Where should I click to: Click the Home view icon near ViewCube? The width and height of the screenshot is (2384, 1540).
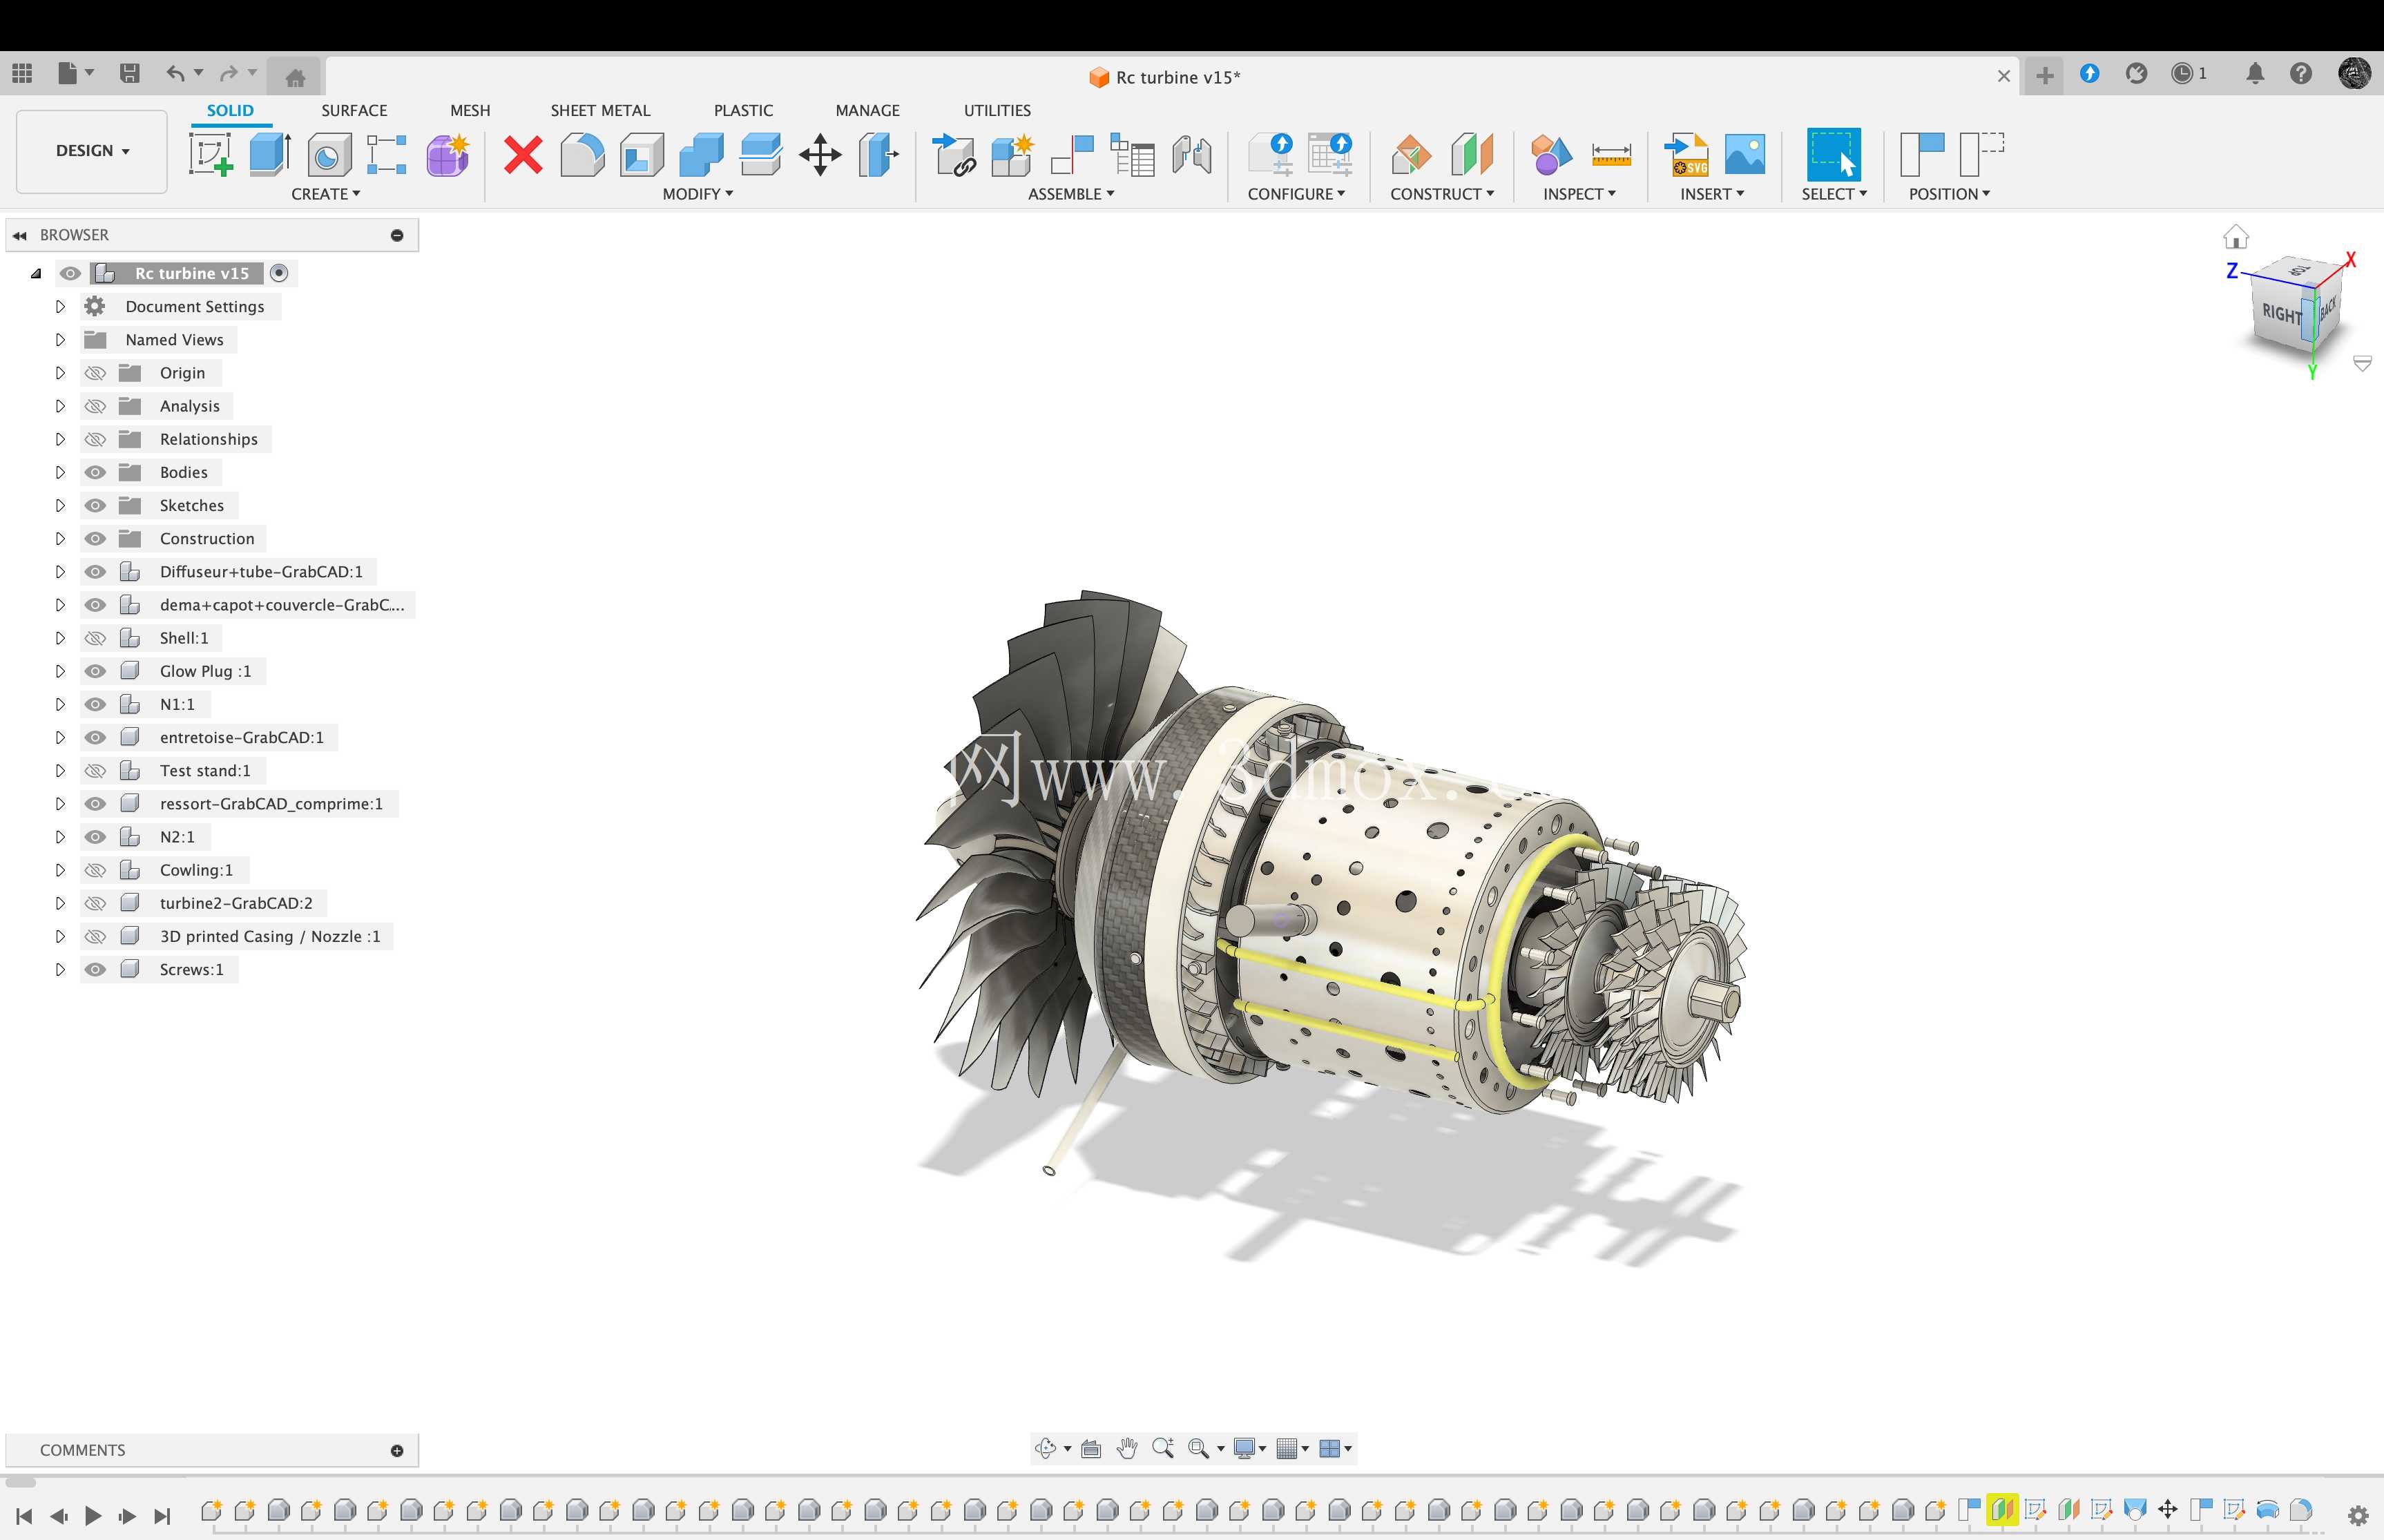tap(2236, 237)
